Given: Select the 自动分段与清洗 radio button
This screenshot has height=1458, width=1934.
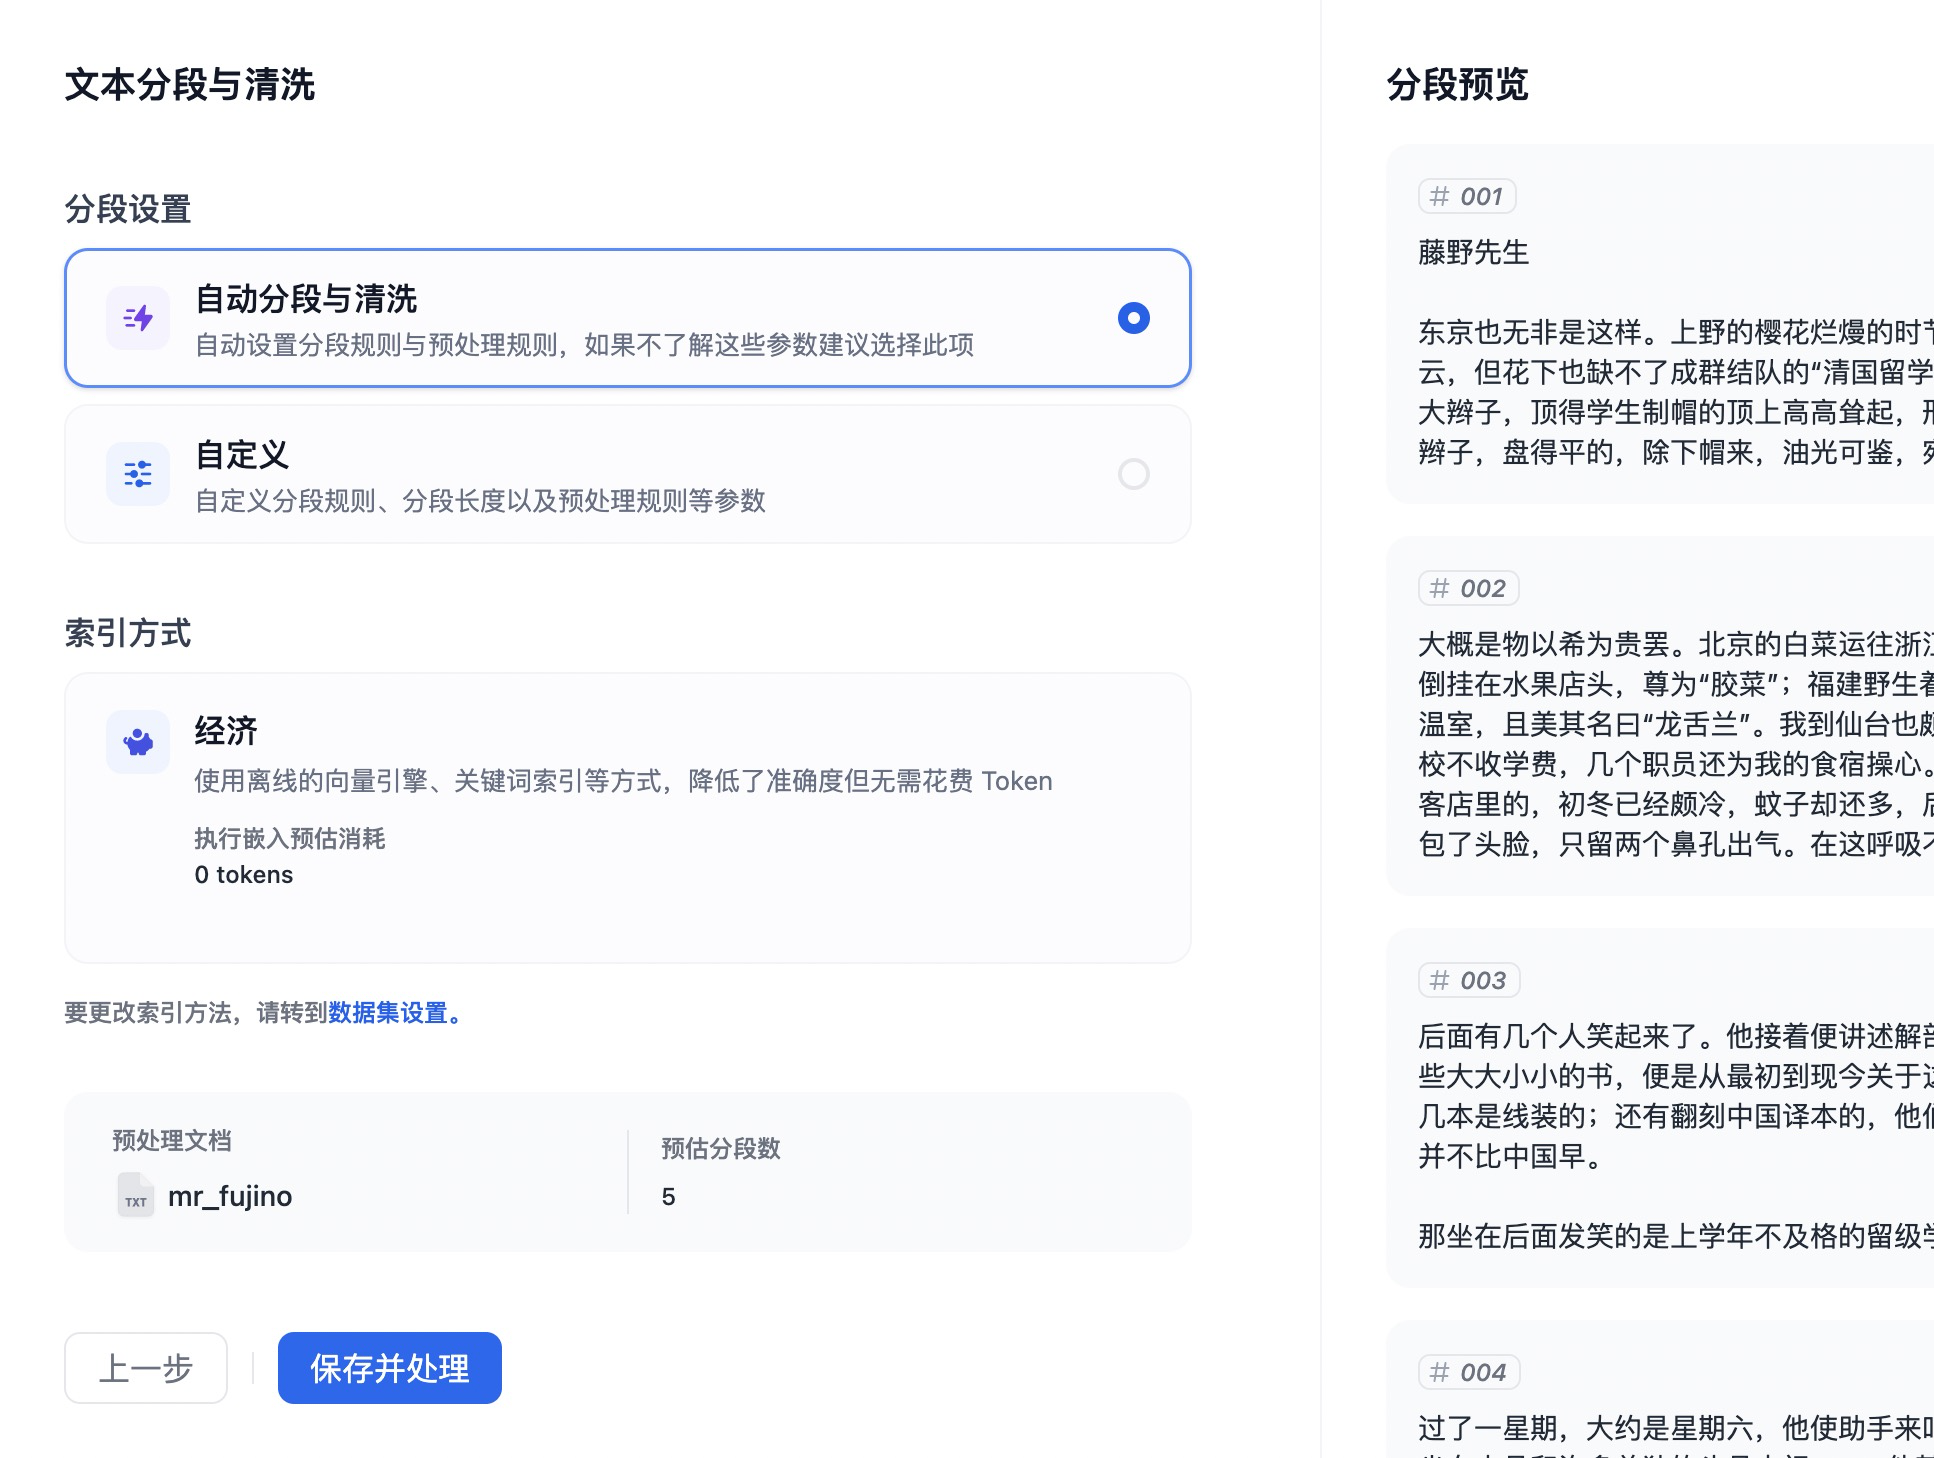Looking at the screenshot, I should 1133,318.
